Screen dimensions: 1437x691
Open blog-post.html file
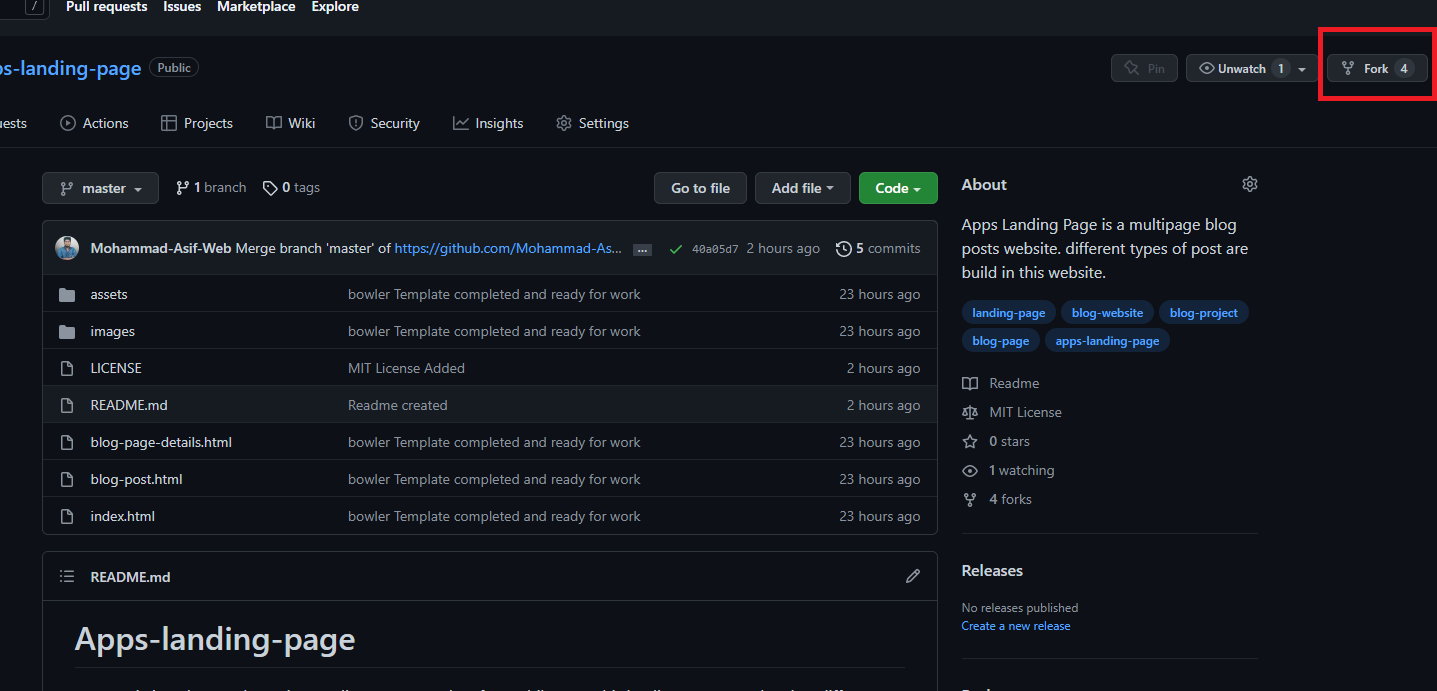(x=136, y=479)
